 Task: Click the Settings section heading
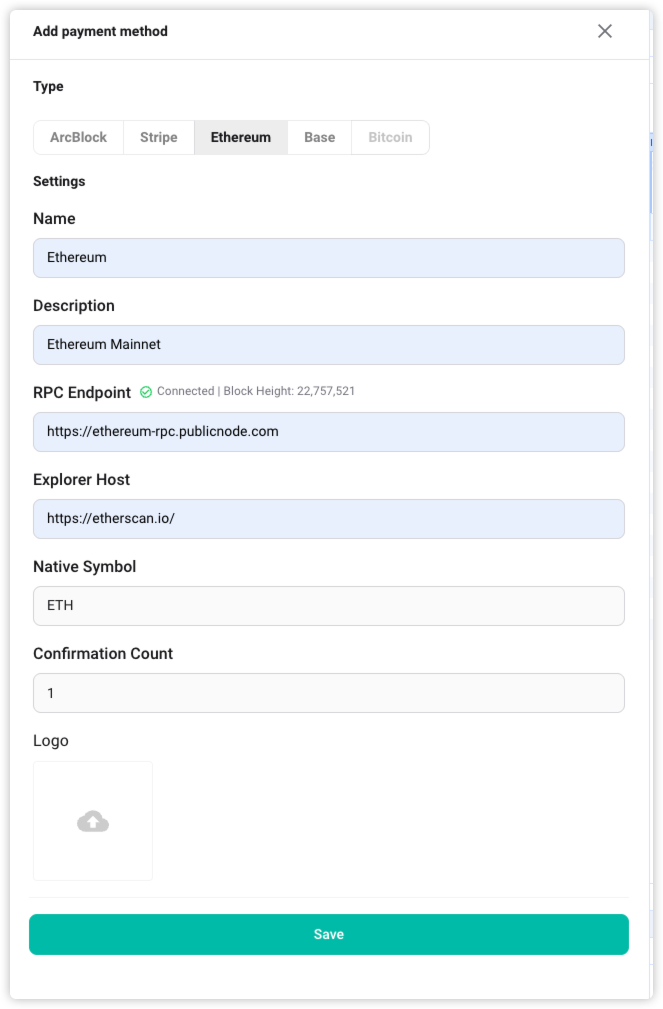tap(59, 181)
